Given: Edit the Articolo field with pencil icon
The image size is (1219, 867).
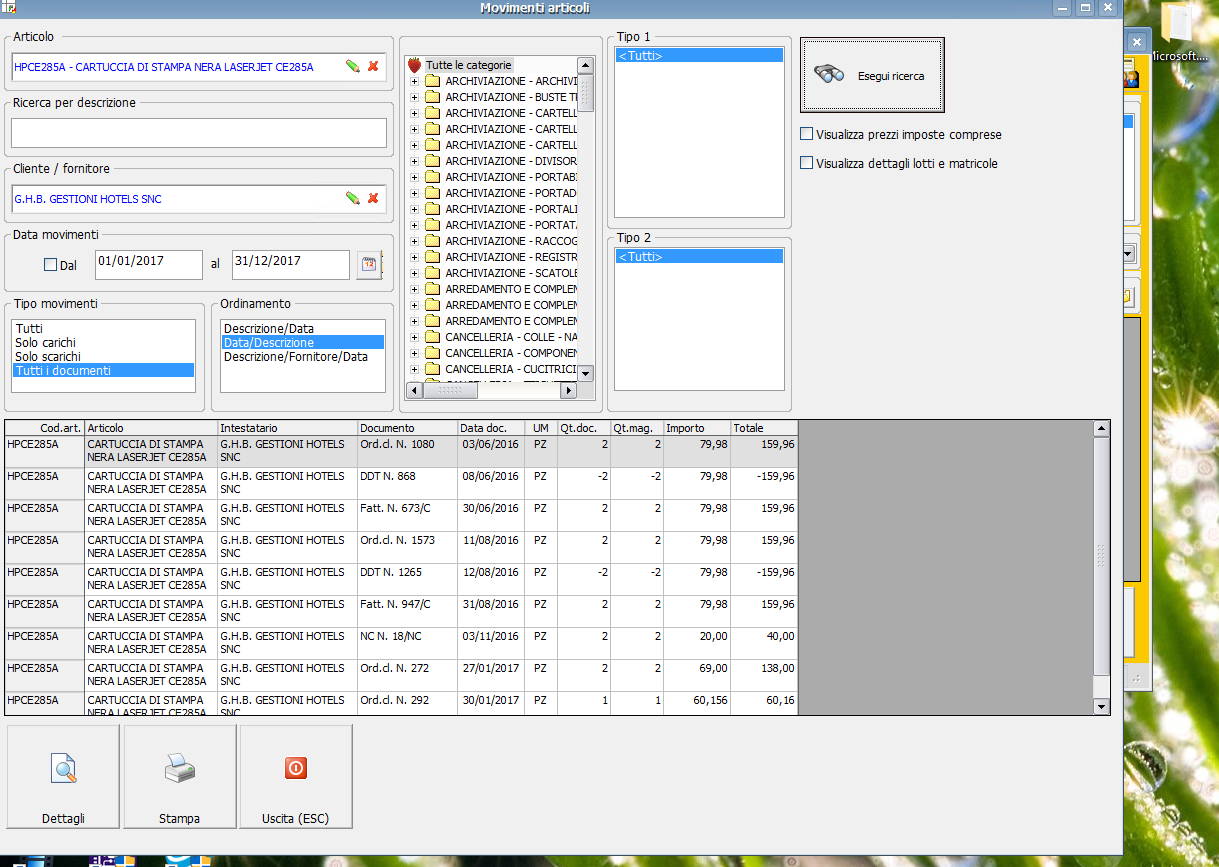Looking at the screenshot, I should point(352,66).
